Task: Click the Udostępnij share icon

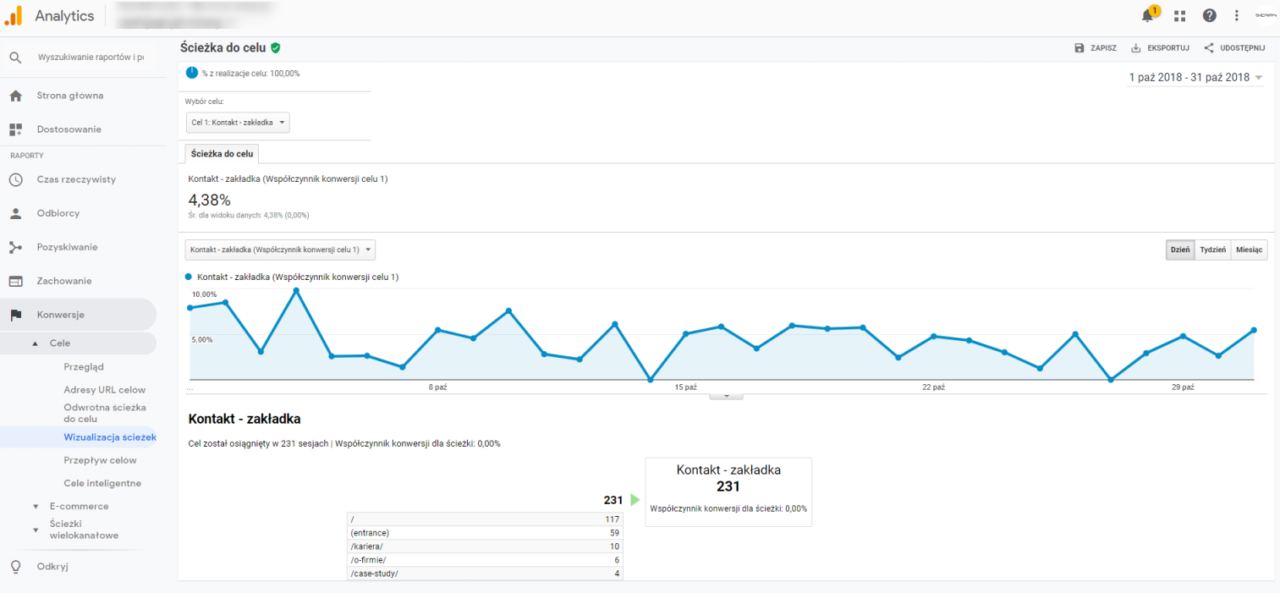Action: coord(1209,48)
